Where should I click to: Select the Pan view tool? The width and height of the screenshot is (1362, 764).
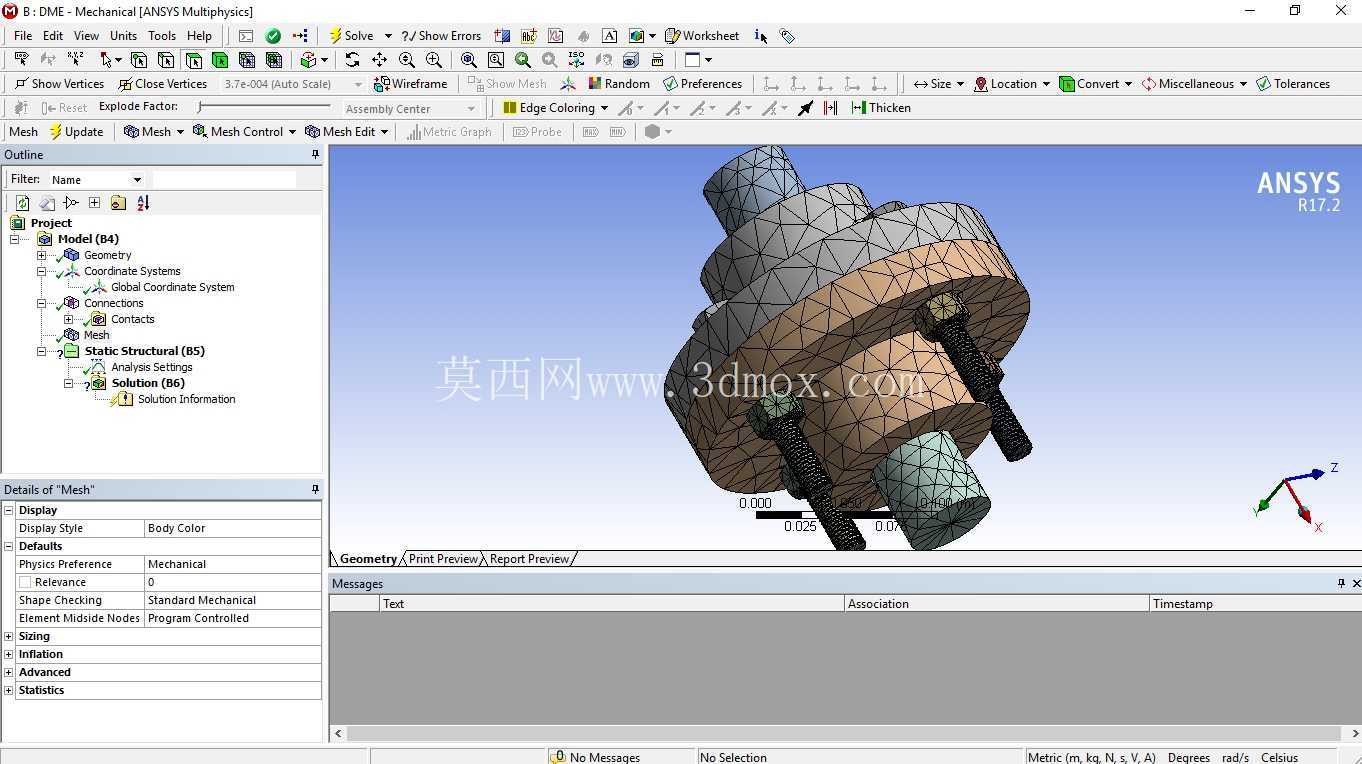click(379, 60)
